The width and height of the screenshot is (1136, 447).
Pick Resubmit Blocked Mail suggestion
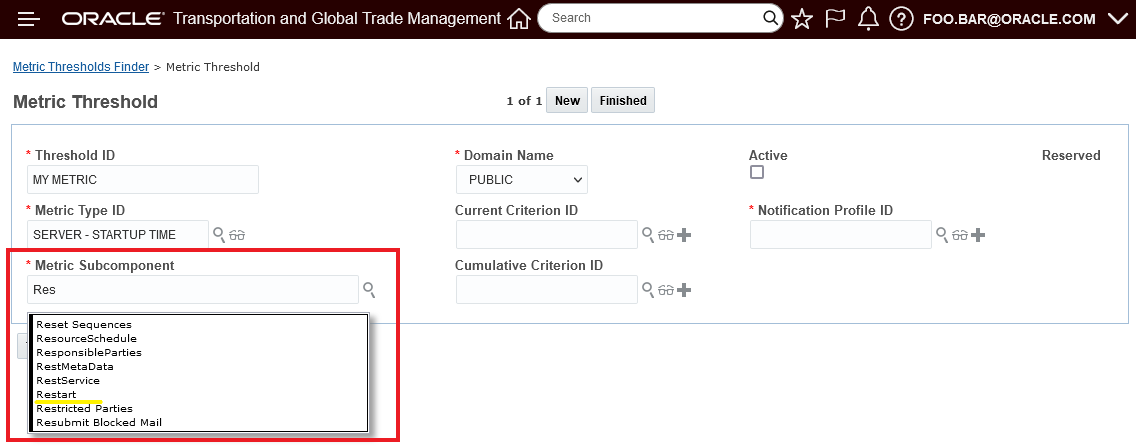coord(99,423)
